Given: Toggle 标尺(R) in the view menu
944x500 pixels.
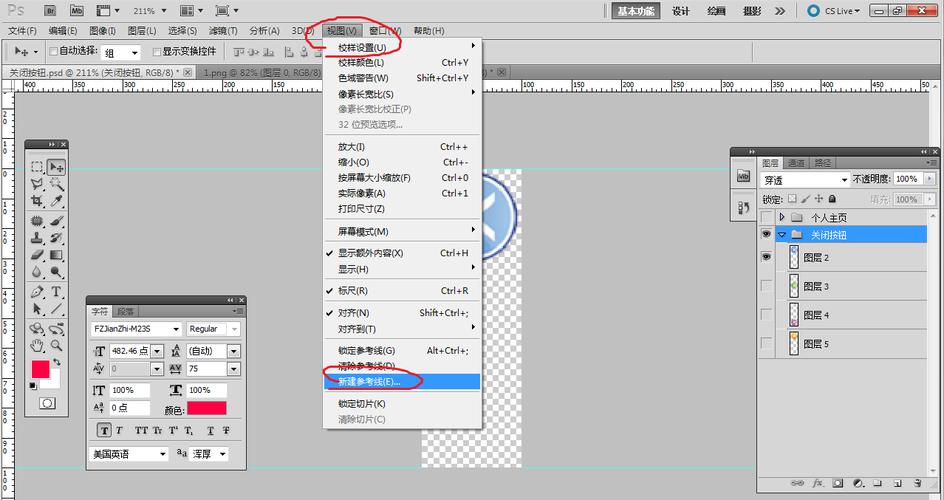Looking at the screenshot, I should pyautogui.click(x=402, y=291).
